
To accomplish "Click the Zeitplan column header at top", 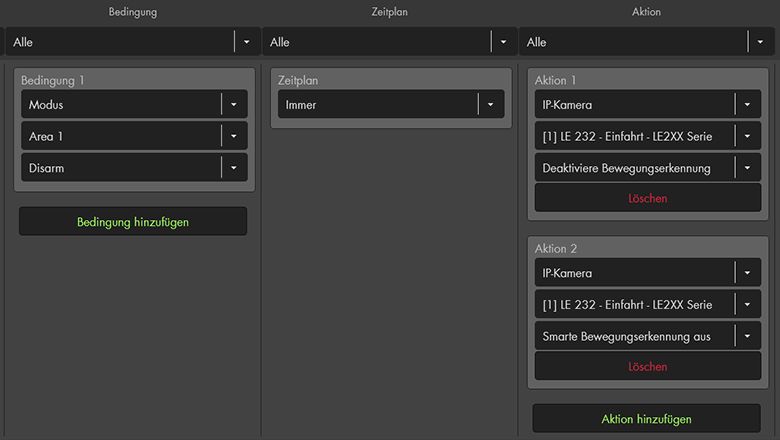I will coord(390,12).
